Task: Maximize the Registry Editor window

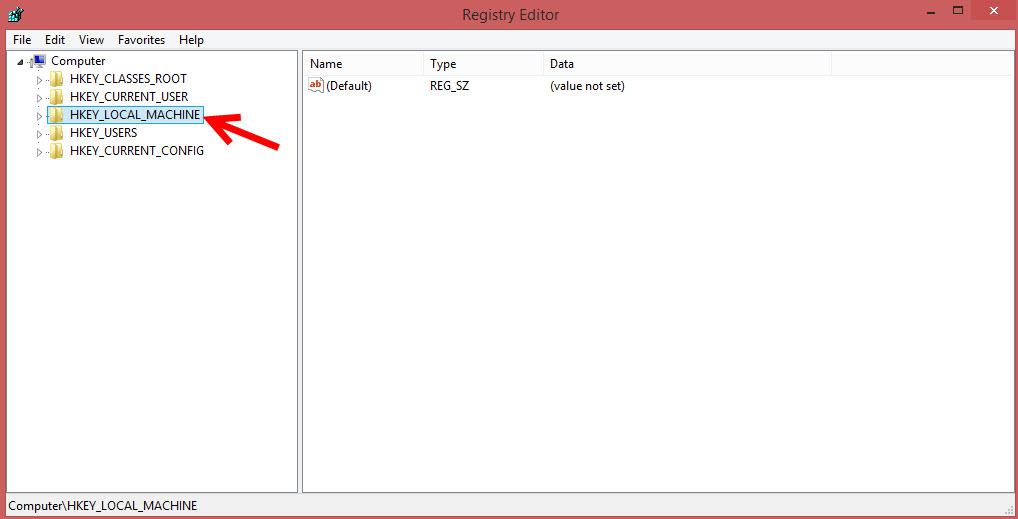Action: click(958, 11)
